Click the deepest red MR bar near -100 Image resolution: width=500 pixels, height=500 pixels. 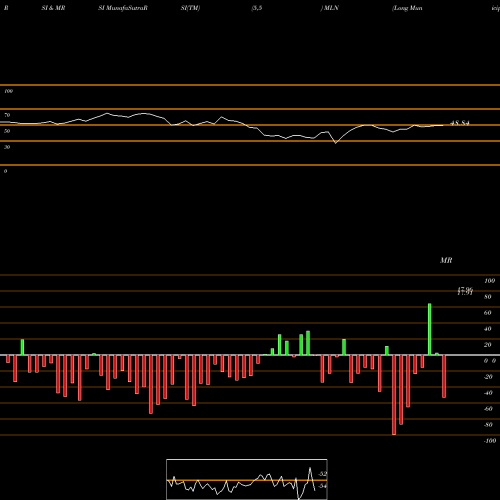click(x=394, y=395)
